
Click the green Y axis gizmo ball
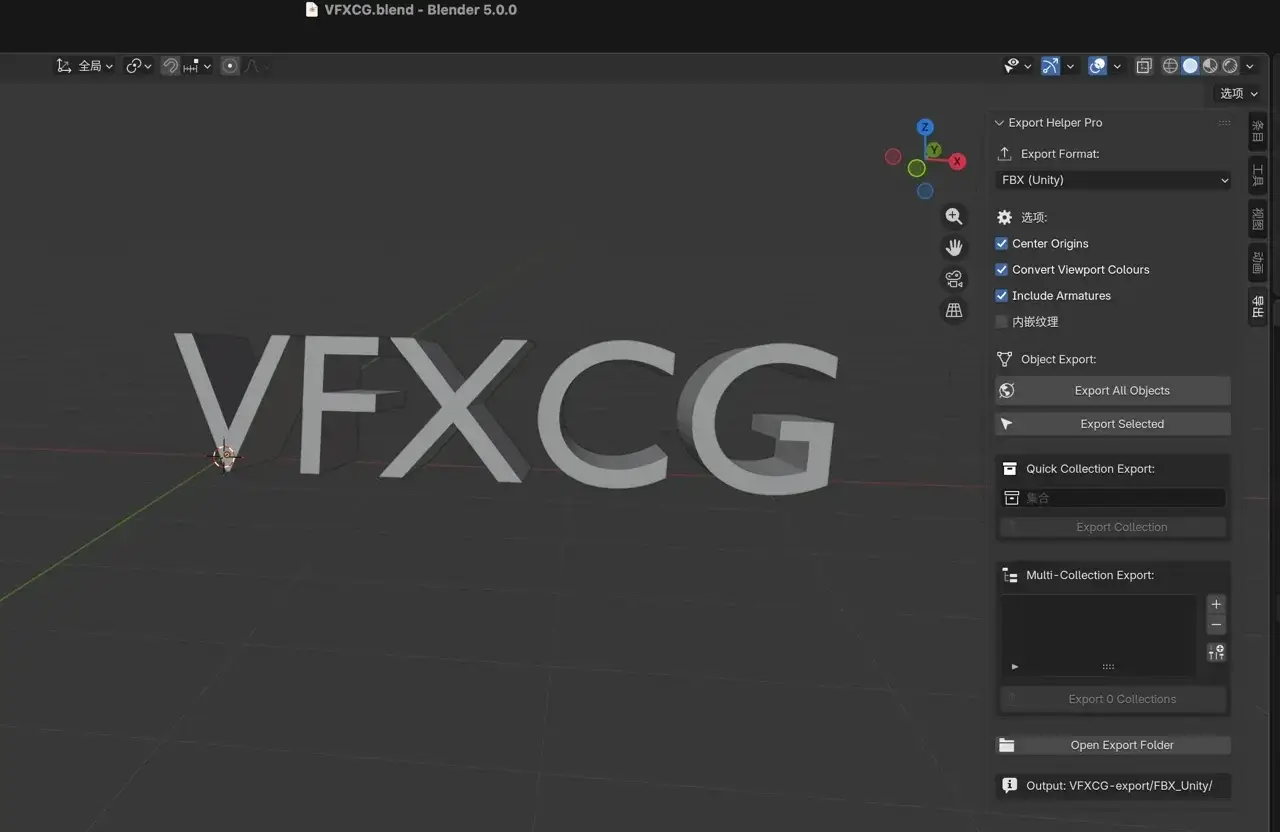(933, 150)
